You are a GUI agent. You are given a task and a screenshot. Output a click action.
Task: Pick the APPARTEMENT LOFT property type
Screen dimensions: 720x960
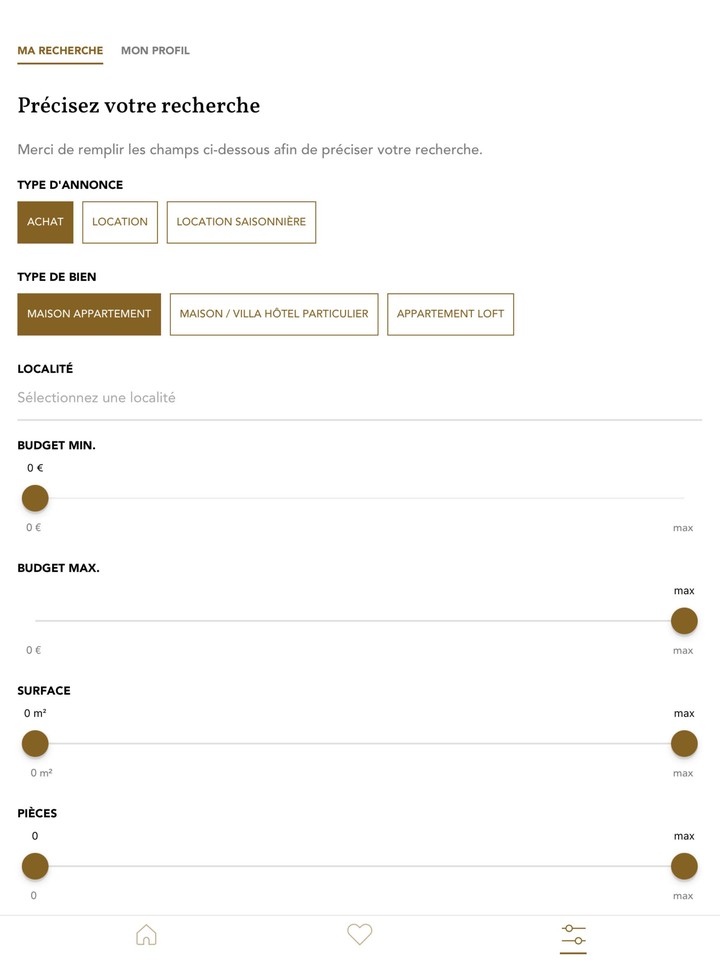(x=450, y=314)
